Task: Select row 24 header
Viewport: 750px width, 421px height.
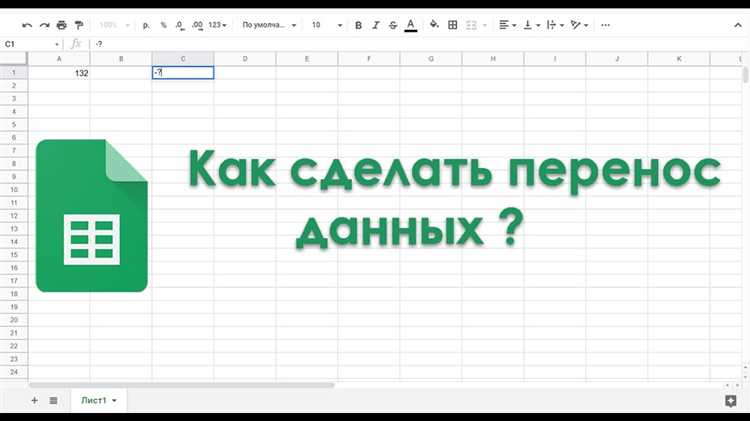Action: pos(14,372)
